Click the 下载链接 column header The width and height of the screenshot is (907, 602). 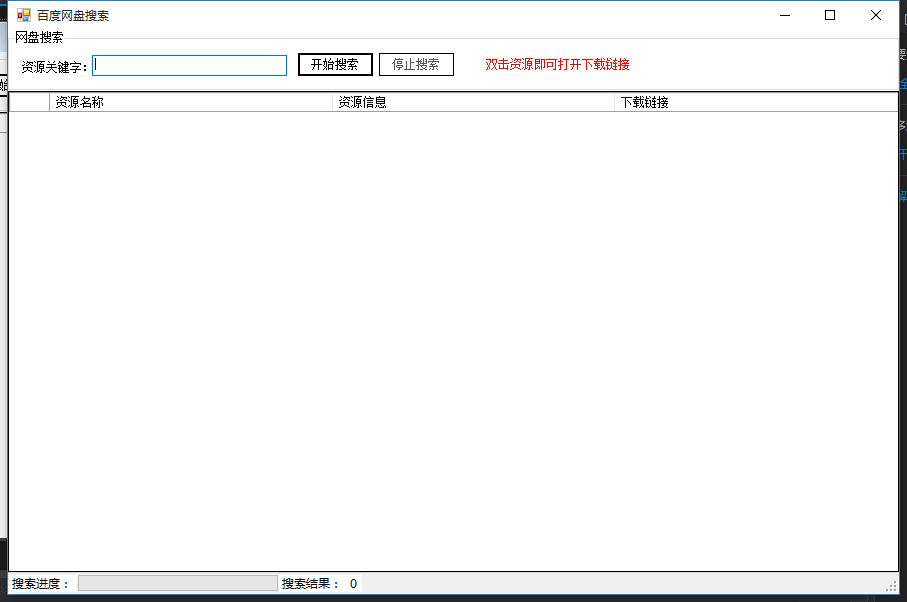click(756, 102)
